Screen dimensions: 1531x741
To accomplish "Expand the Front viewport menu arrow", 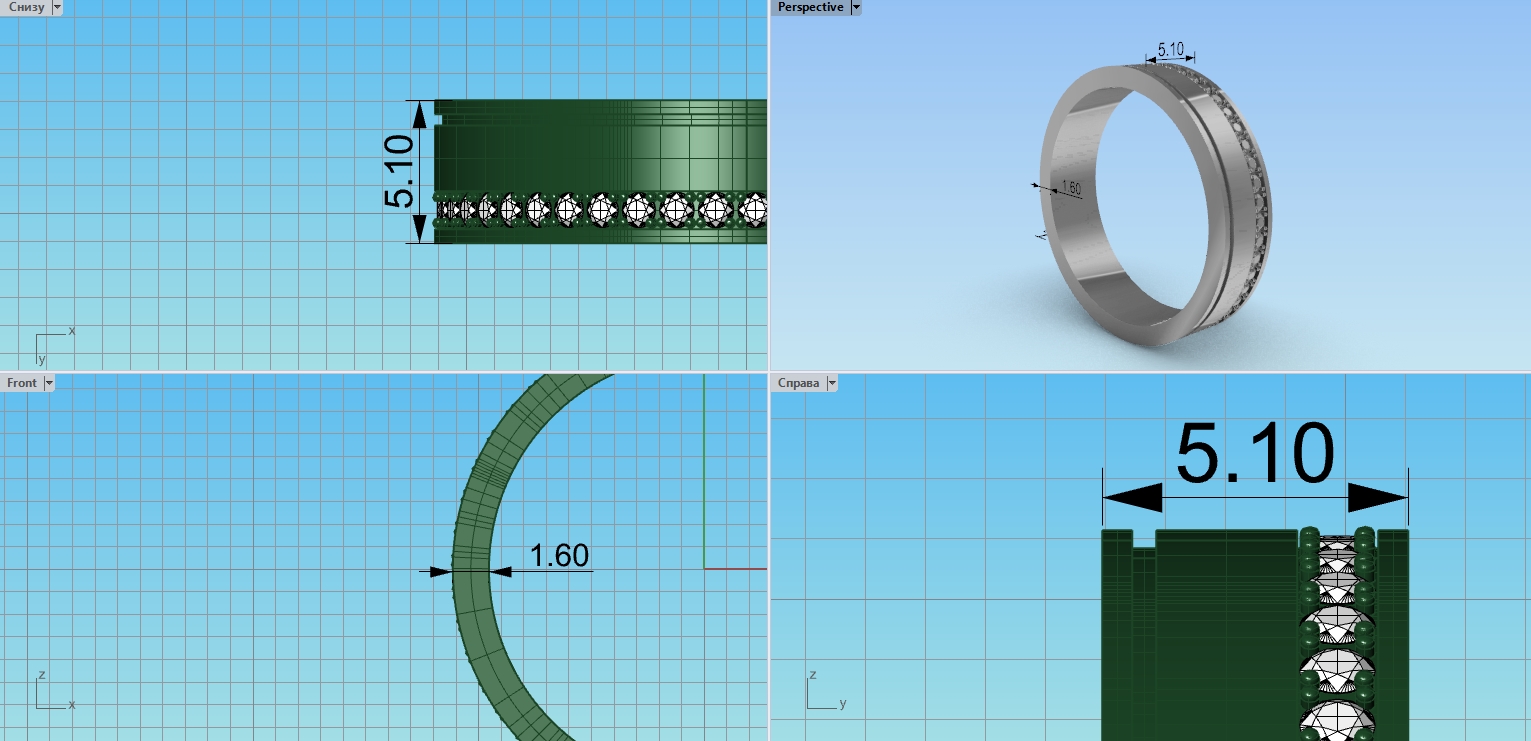I will (x=49, y=383).
